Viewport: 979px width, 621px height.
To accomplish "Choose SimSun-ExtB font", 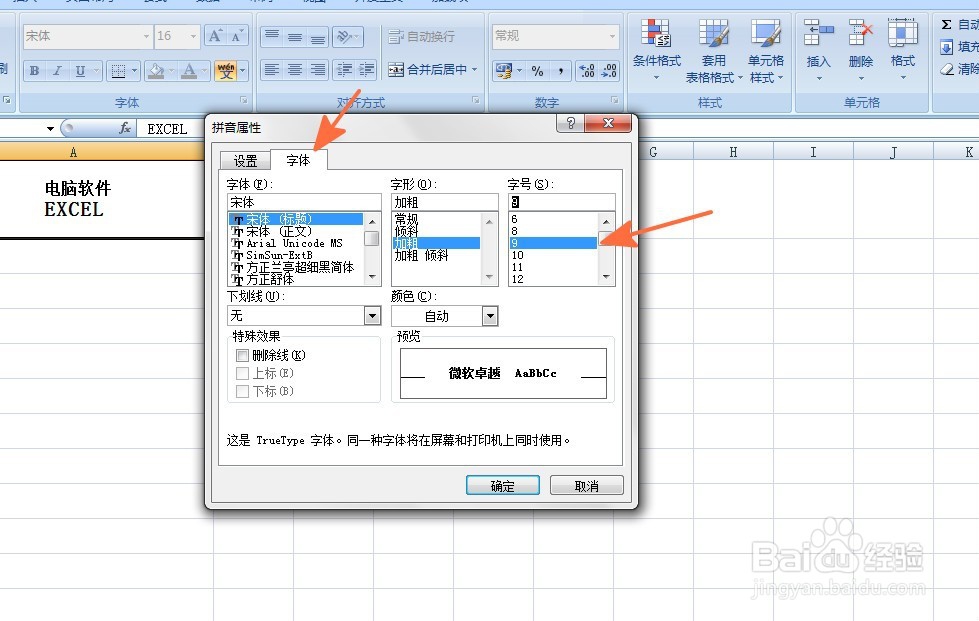I will pos(295,255).
